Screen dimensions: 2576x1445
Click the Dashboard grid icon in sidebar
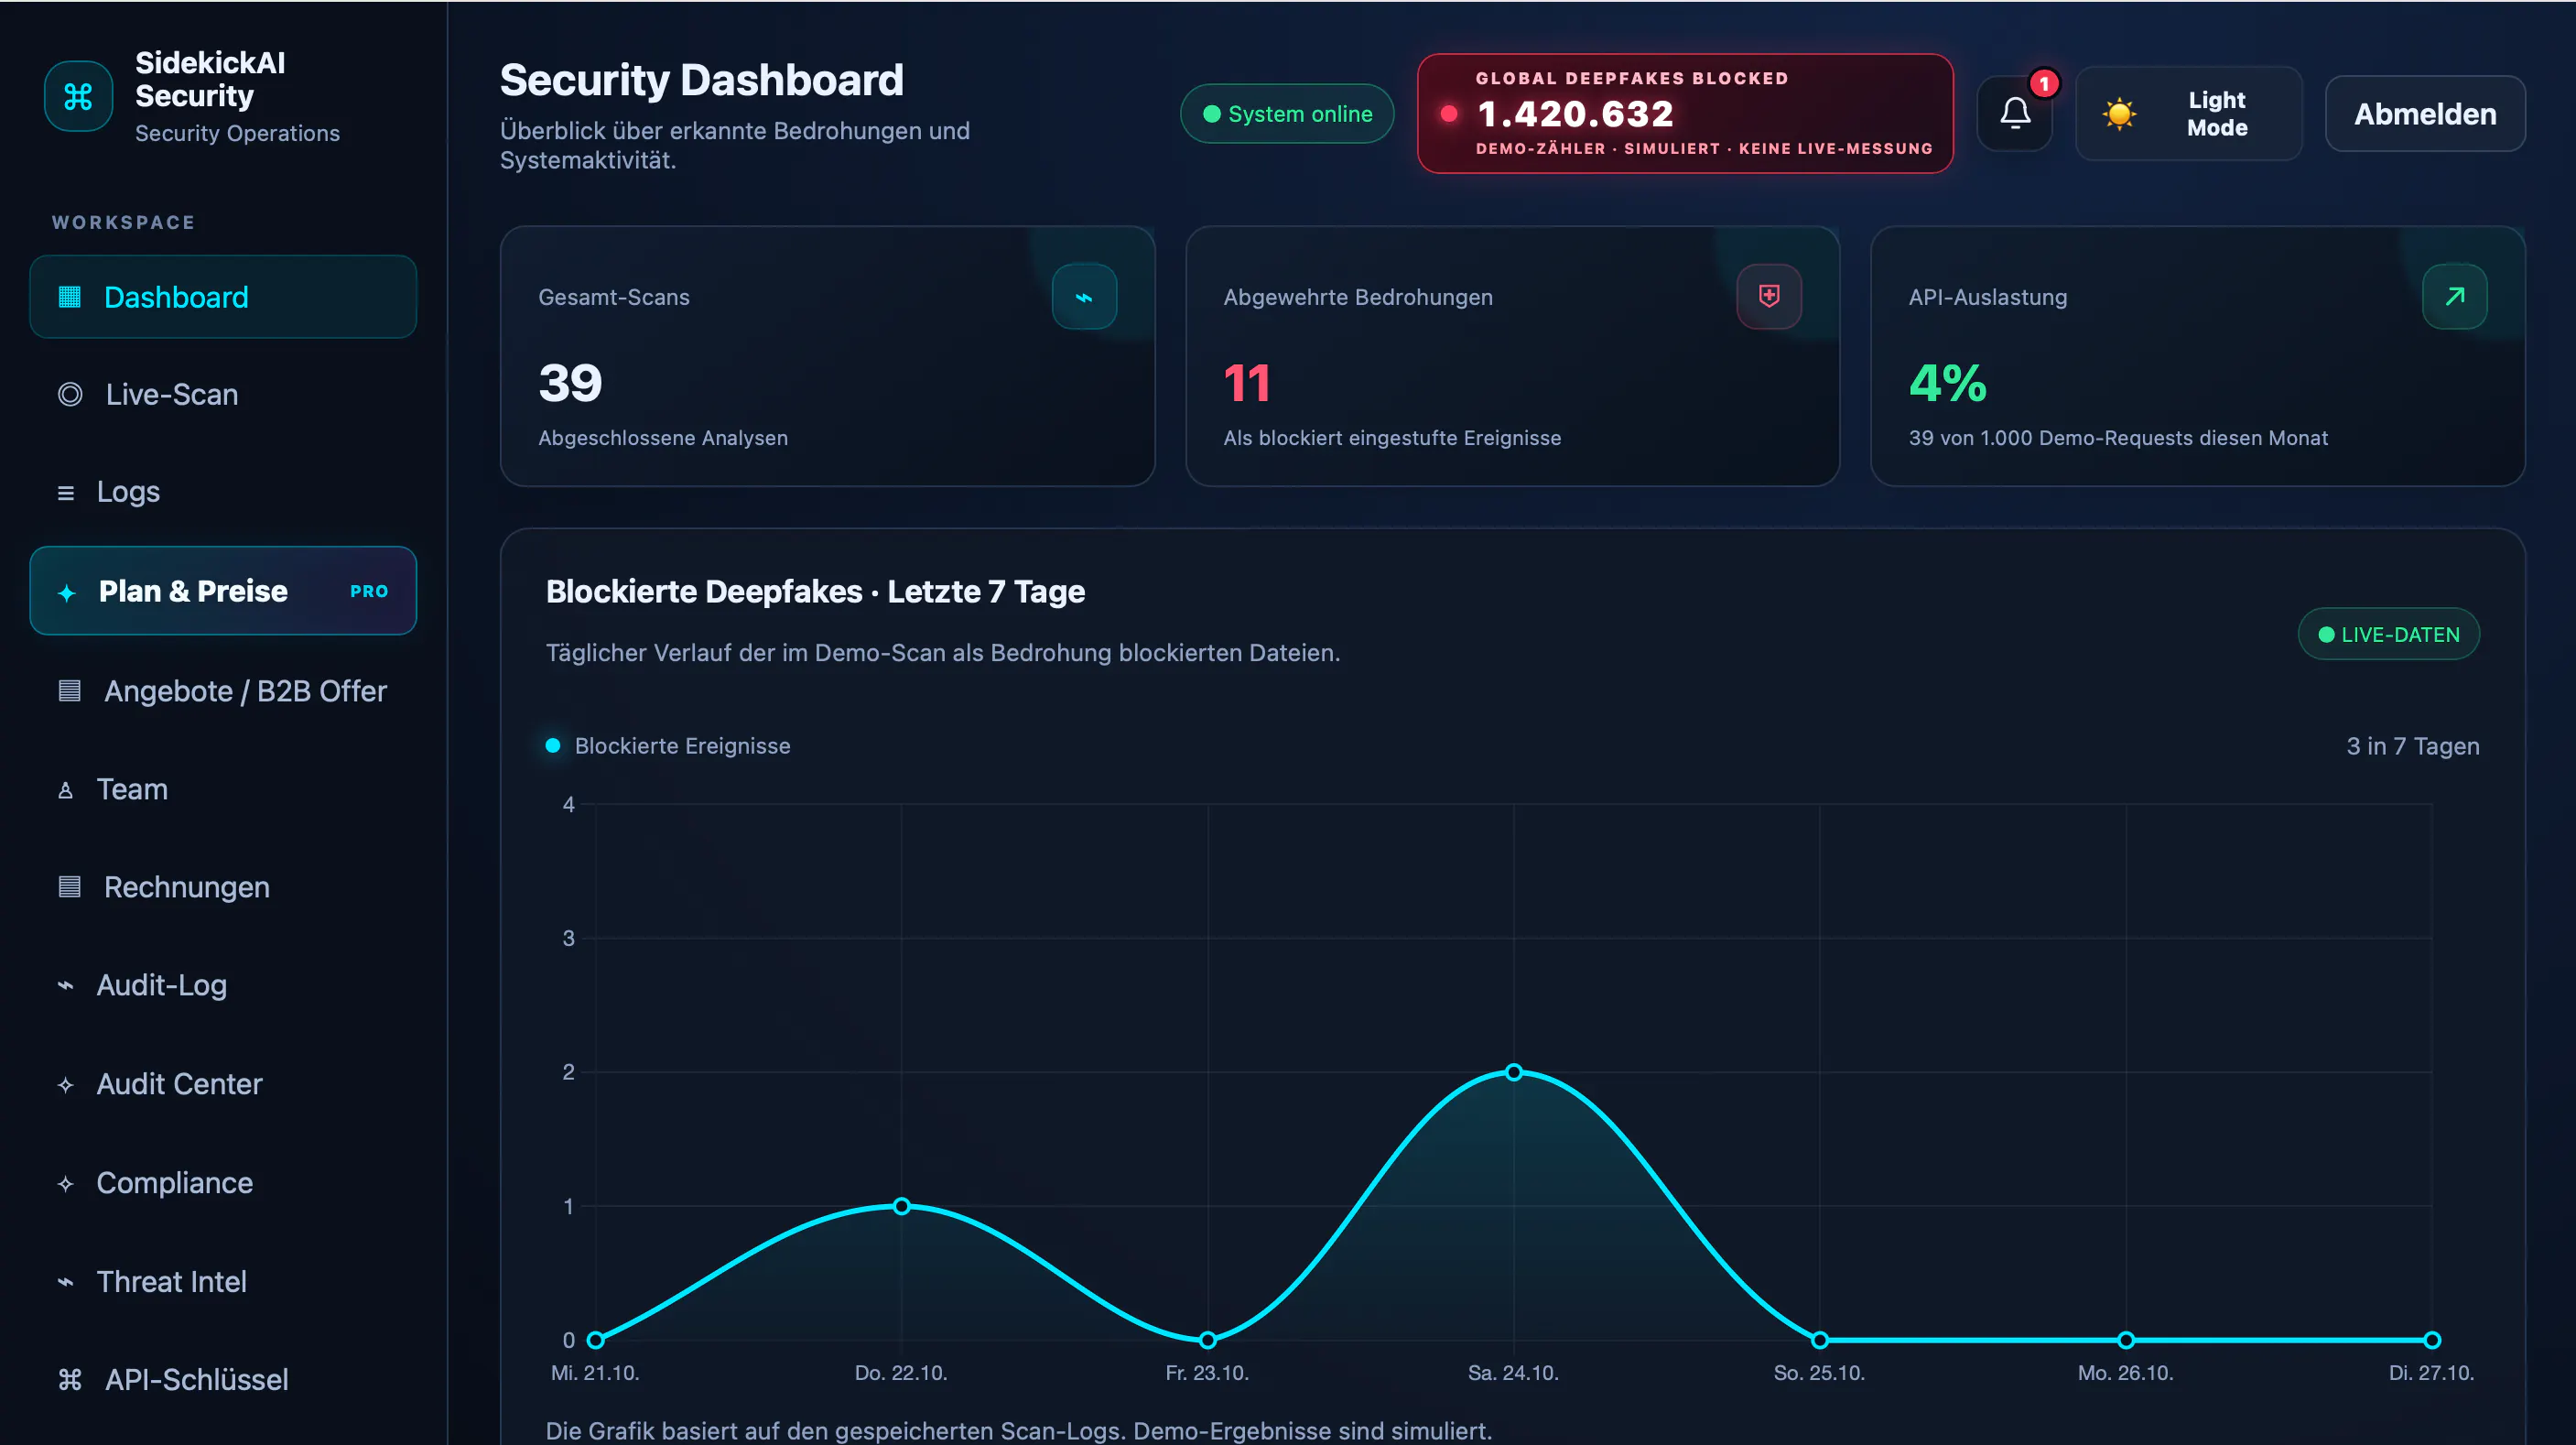tap(70, 297)
